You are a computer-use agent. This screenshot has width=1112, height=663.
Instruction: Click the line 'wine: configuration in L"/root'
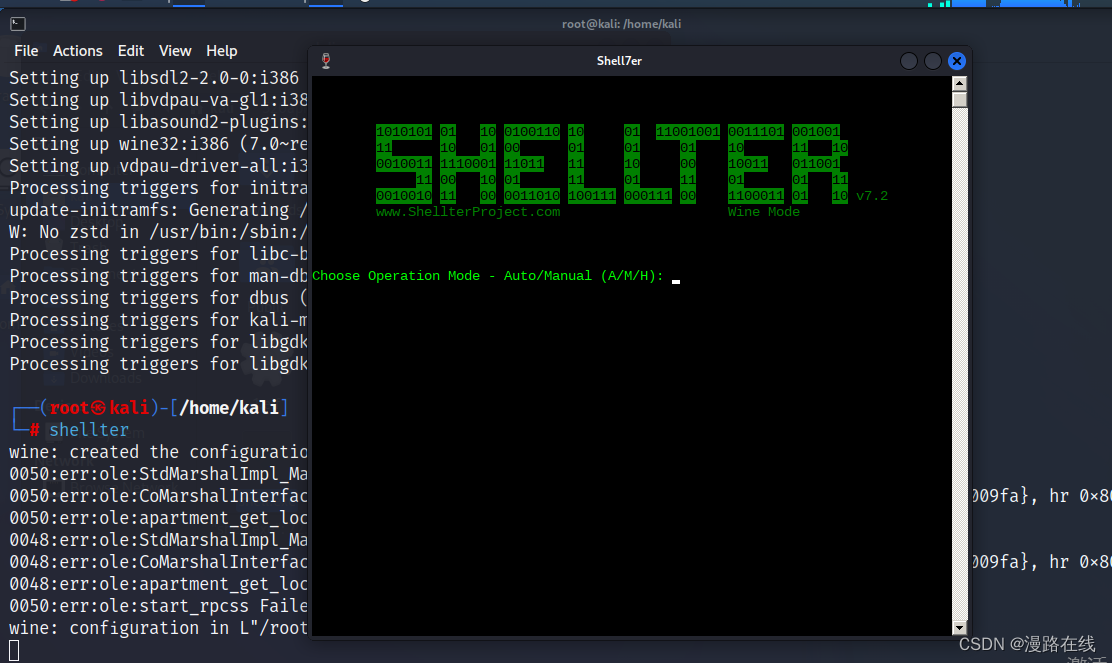[158, 628]
